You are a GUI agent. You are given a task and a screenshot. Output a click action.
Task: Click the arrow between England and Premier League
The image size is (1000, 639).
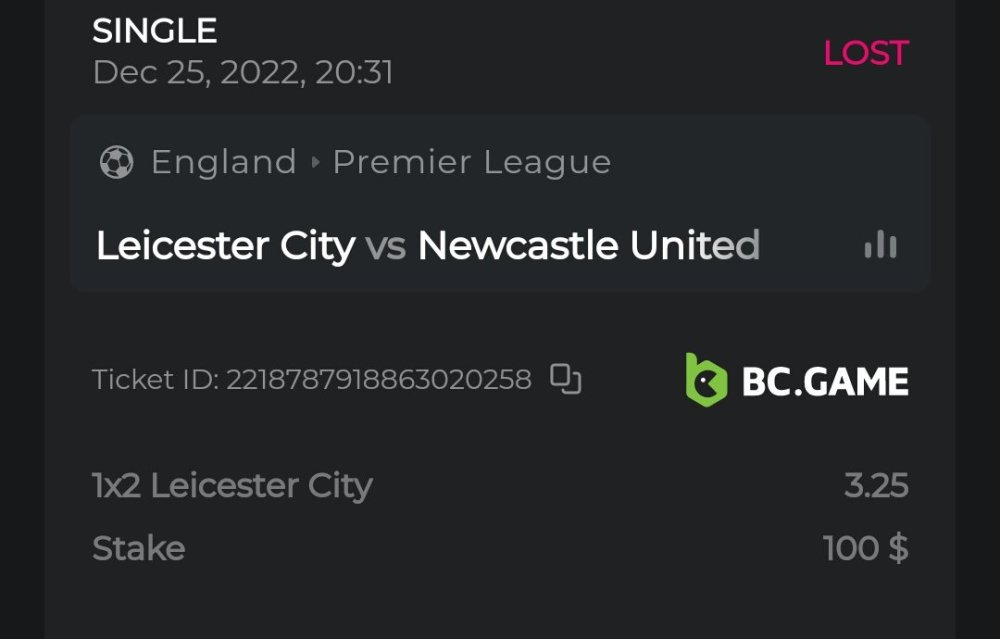pyautogui.click(x=315, y=162)
